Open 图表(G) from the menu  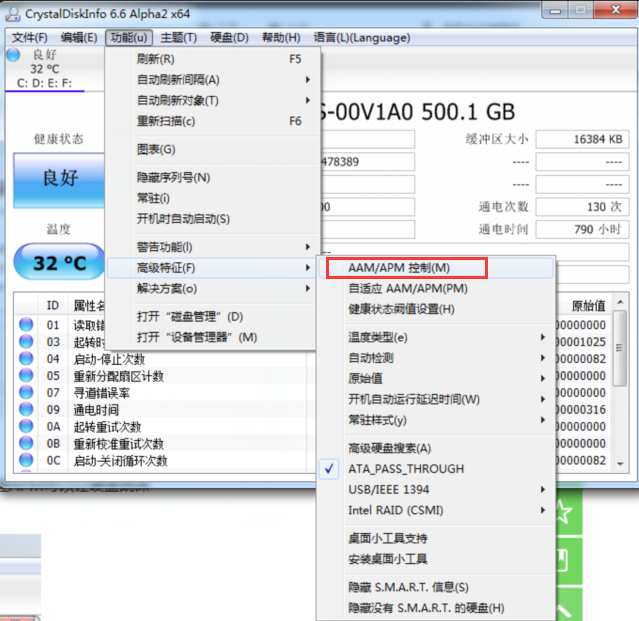212,150
